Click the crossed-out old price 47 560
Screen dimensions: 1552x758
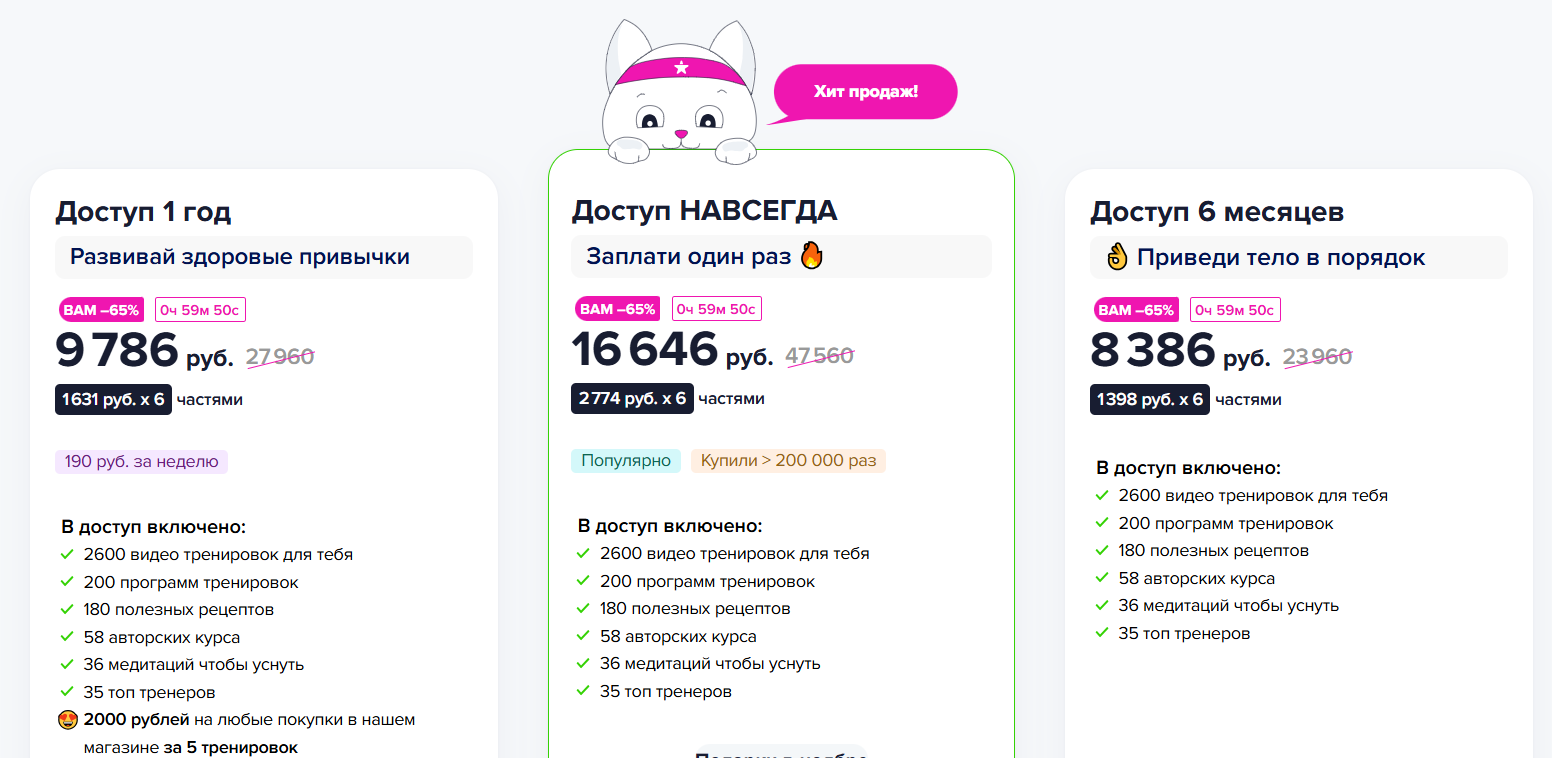click(x=819, y=355)
